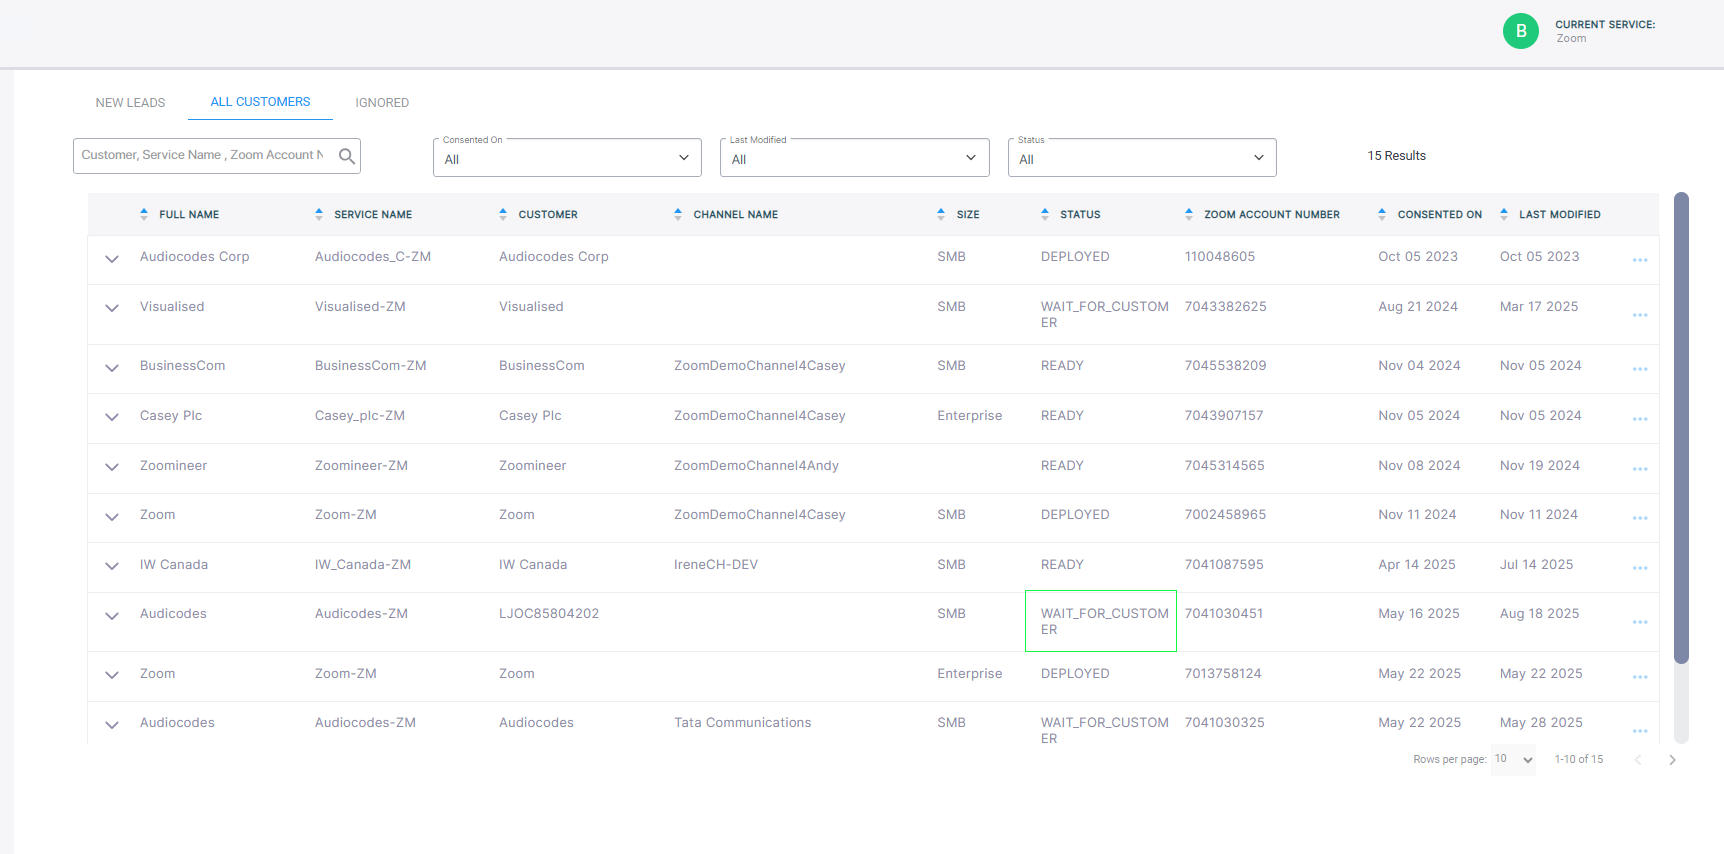
Task: Open more options for Zoom Enterprise row
Action: pyautogui.click(x=1640, y=677)
